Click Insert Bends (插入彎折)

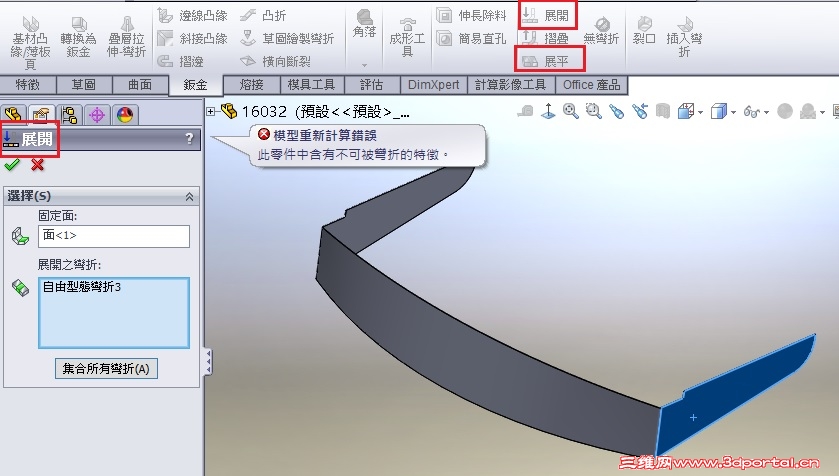click(684, 37)
